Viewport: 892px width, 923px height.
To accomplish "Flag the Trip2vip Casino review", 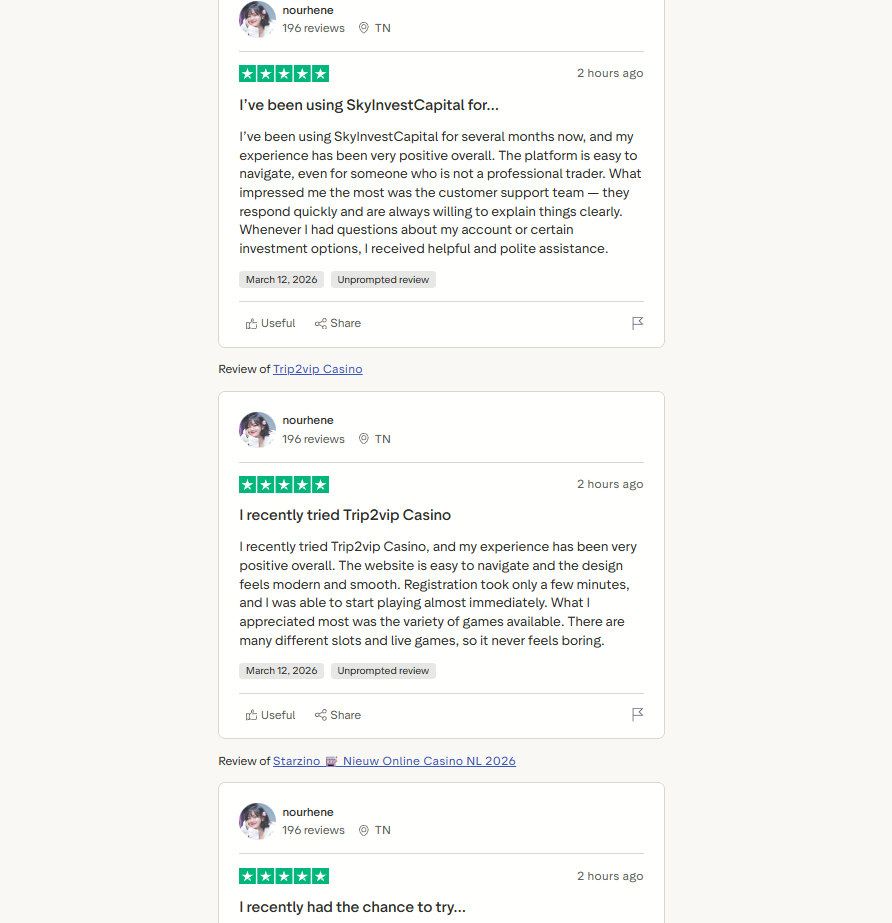I will coord(637,714).
